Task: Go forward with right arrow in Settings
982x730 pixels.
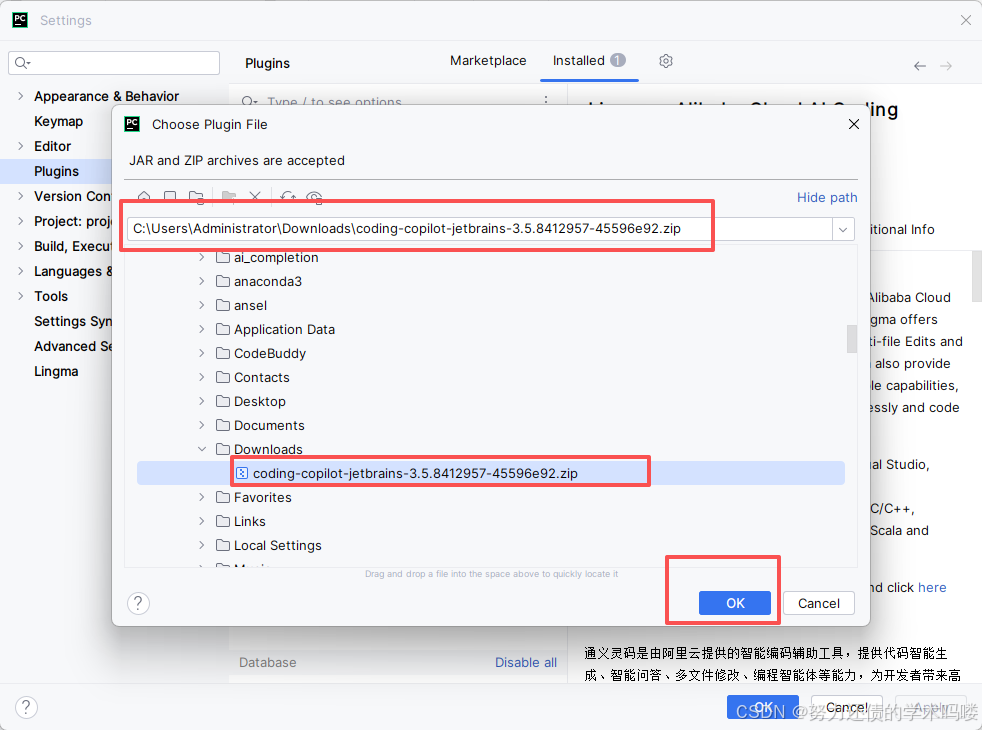Action: click(x=946, y=66)
